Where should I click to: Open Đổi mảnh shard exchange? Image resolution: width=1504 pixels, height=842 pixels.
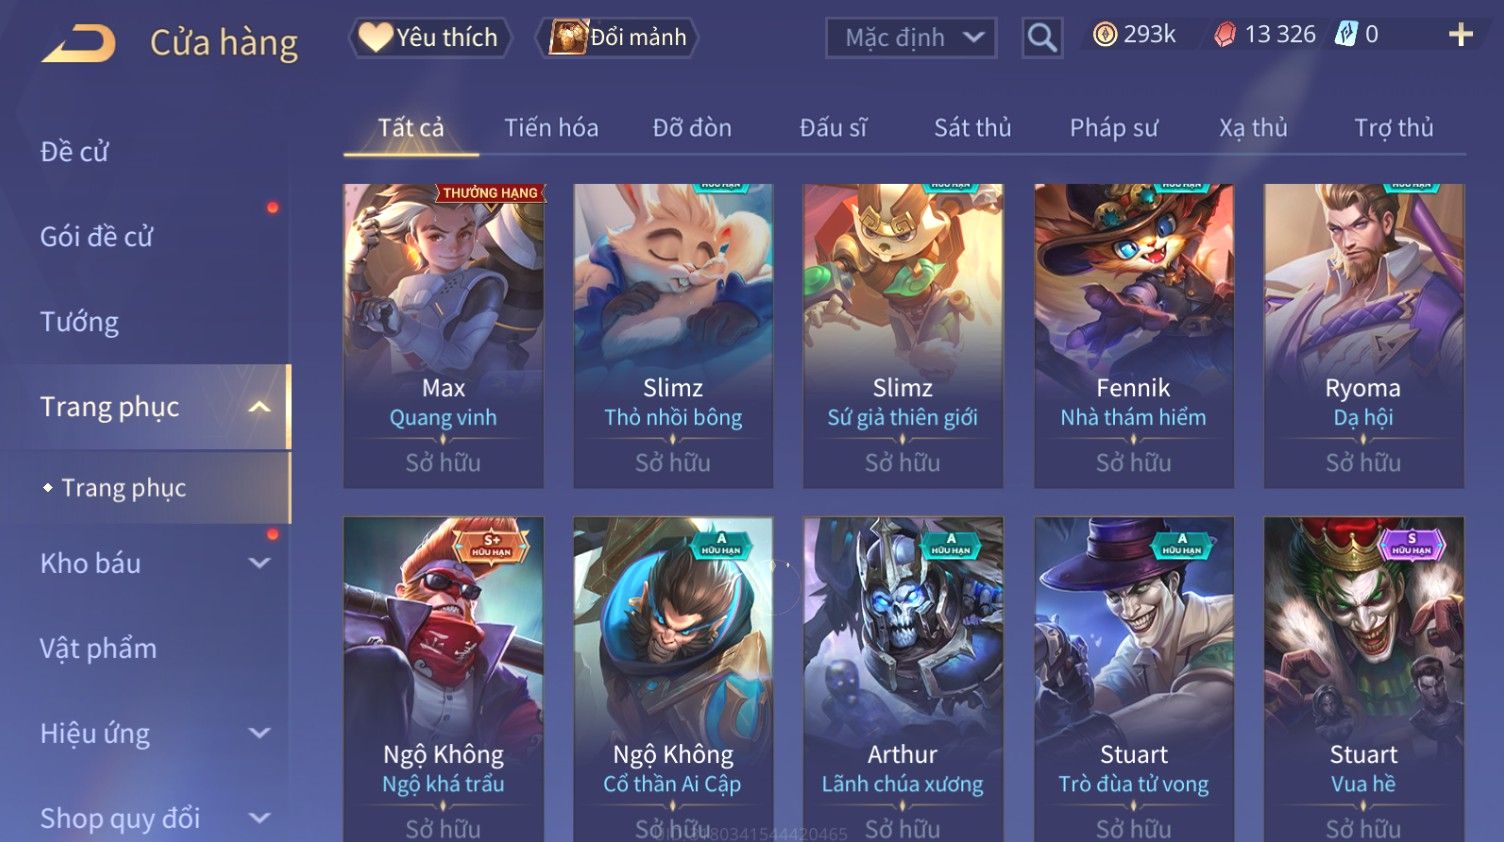point(617,38)
